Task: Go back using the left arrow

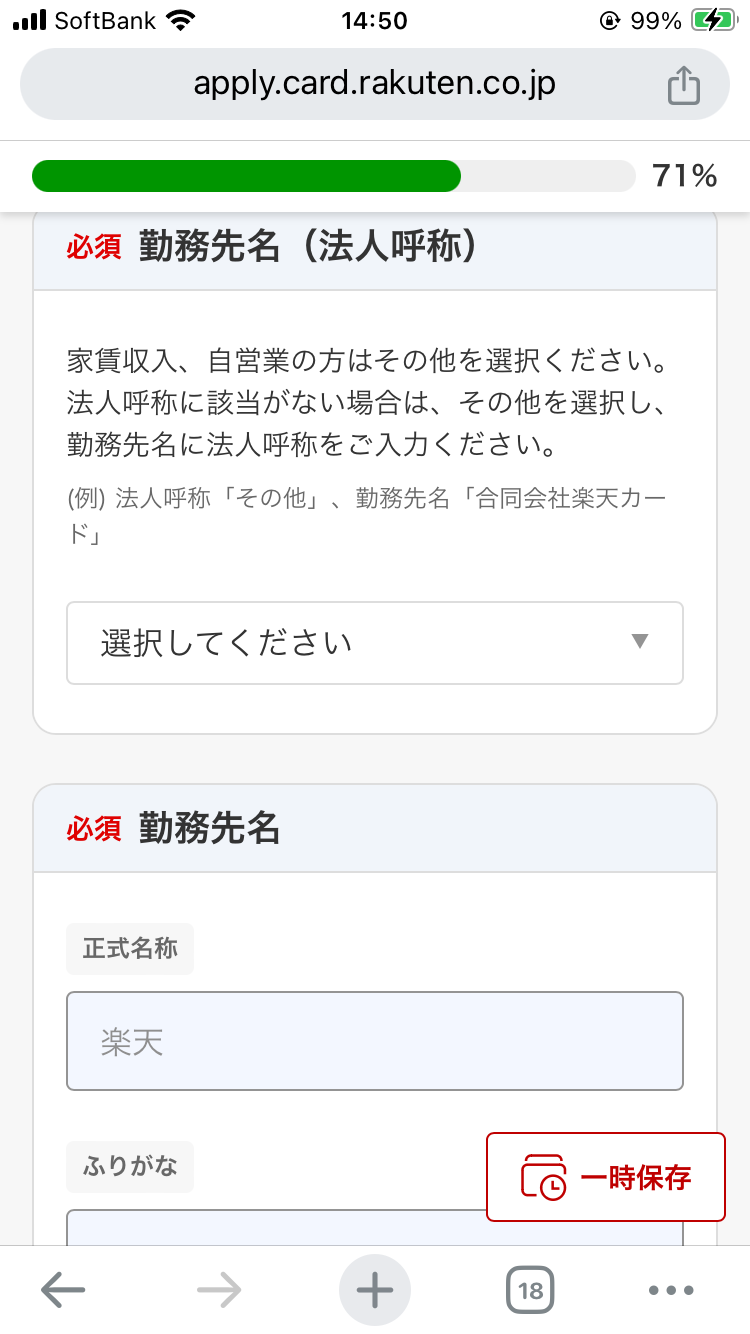Action: tap(62, 1290)
